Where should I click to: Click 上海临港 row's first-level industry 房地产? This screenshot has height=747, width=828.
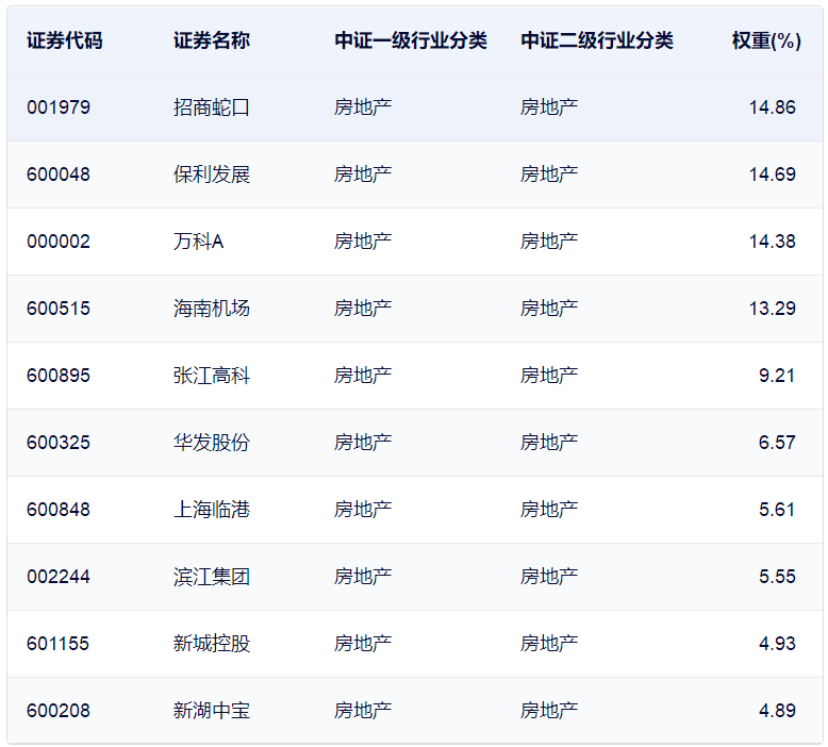point(363,509)
